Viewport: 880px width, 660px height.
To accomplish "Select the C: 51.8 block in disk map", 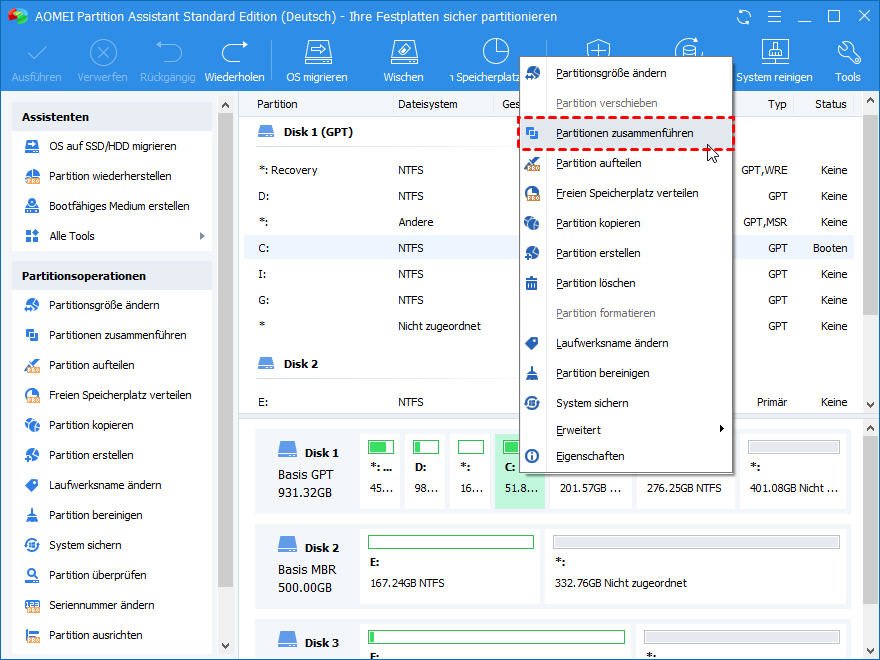I will click(520, 470).
